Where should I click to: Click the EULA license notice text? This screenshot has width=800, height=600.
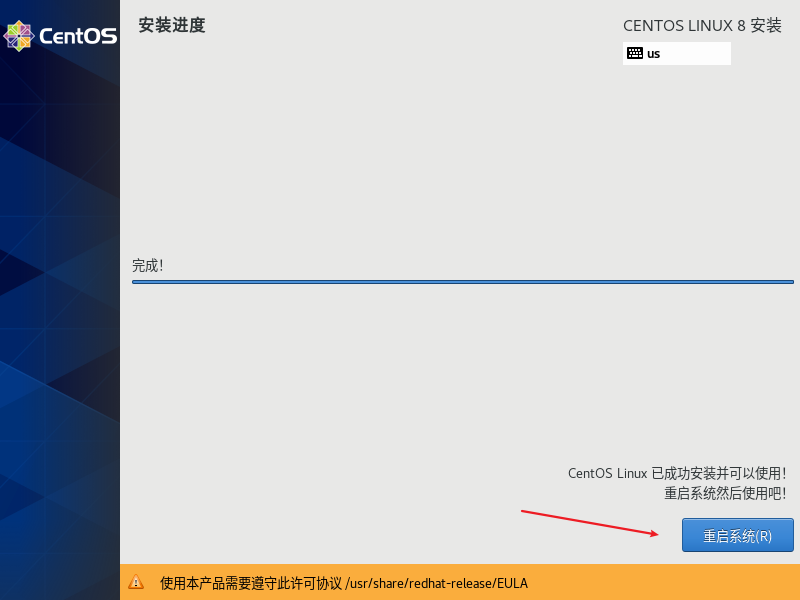[344, 583]
